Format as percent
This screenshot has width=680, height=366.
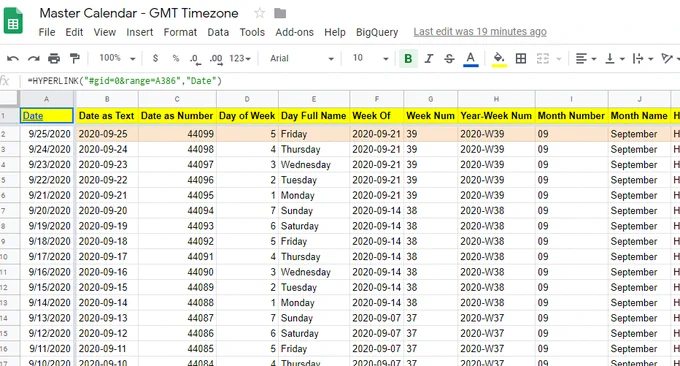click(x=176, y=58)
